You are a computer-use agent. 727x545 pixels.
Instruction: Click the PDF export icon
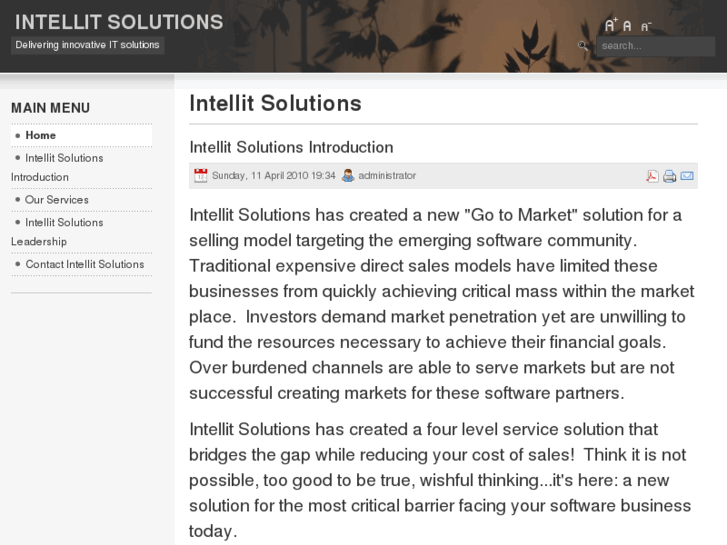pos(652,176)
